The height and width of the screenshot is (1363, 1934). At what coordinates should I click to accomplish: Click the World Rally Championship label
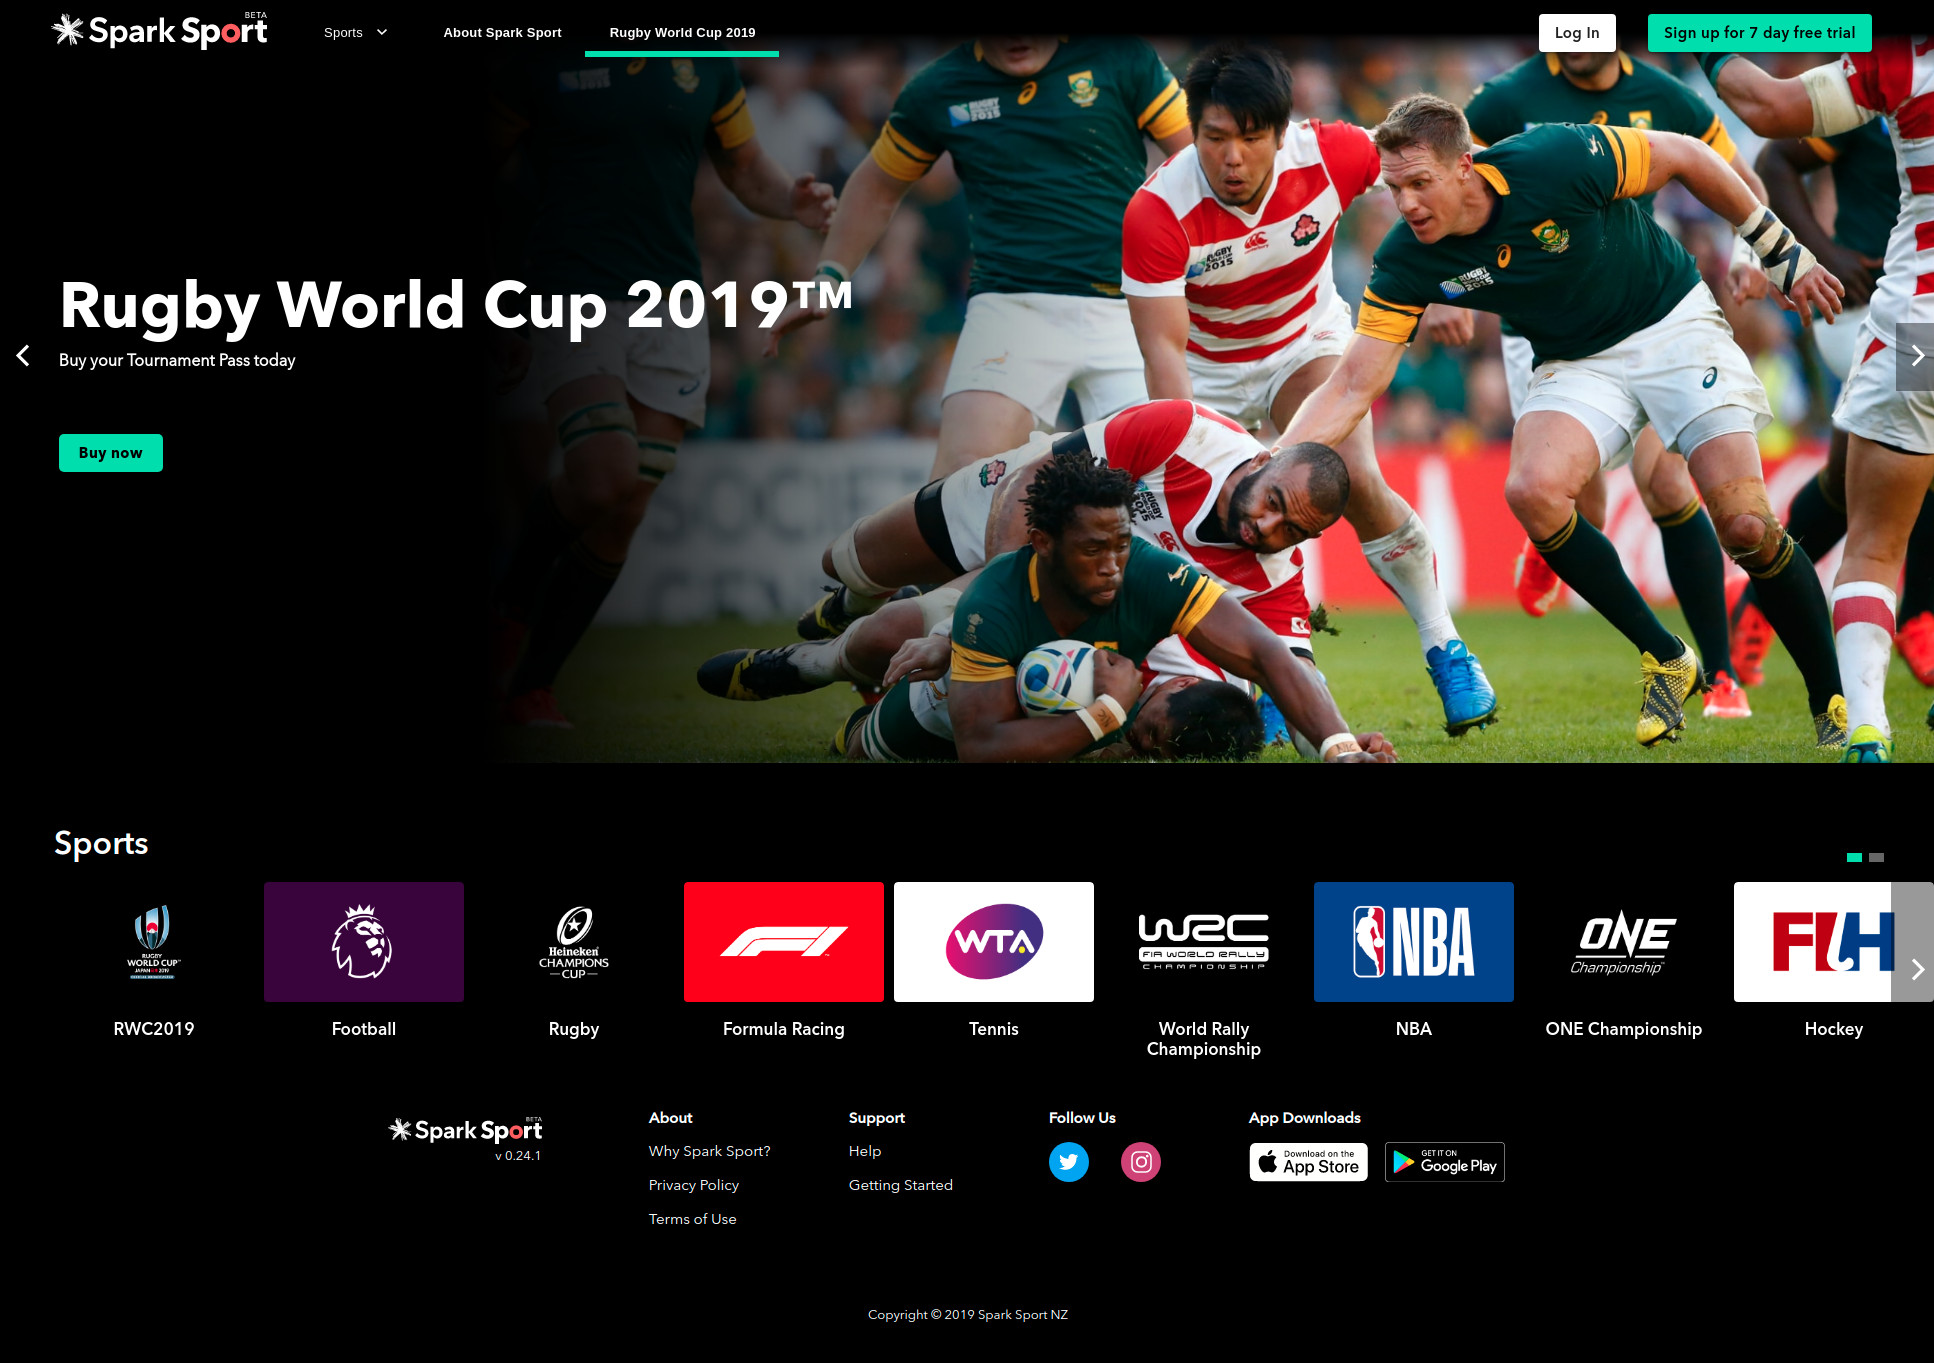[x=1204, y=1039]
